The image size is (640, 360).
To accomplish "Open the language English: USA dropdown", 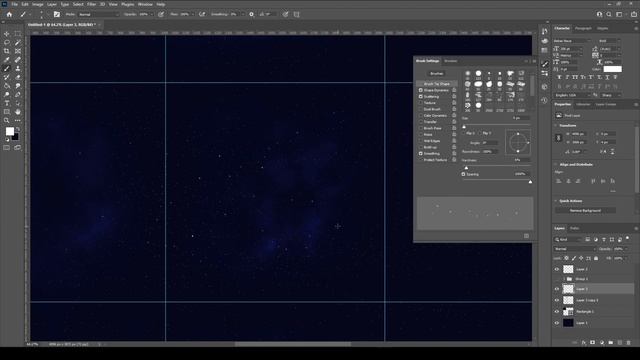I will click(x=572, y=95).
